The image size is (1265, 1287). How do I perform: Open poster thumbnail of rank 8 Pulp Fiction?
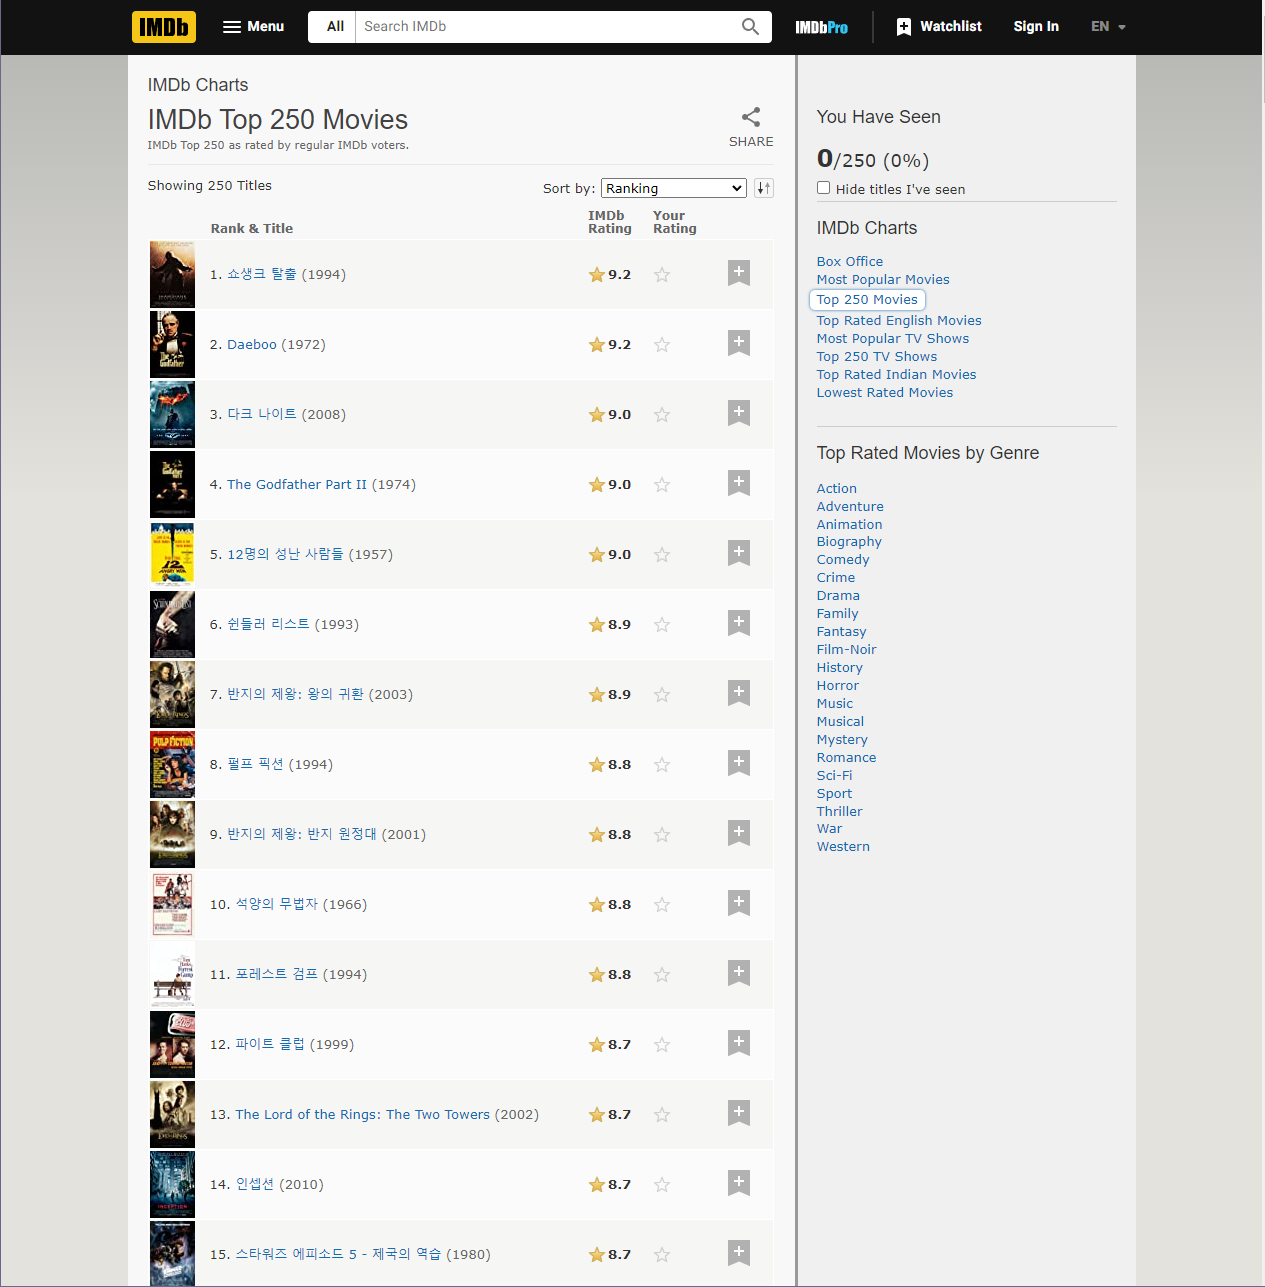click(x=172, y=764)
